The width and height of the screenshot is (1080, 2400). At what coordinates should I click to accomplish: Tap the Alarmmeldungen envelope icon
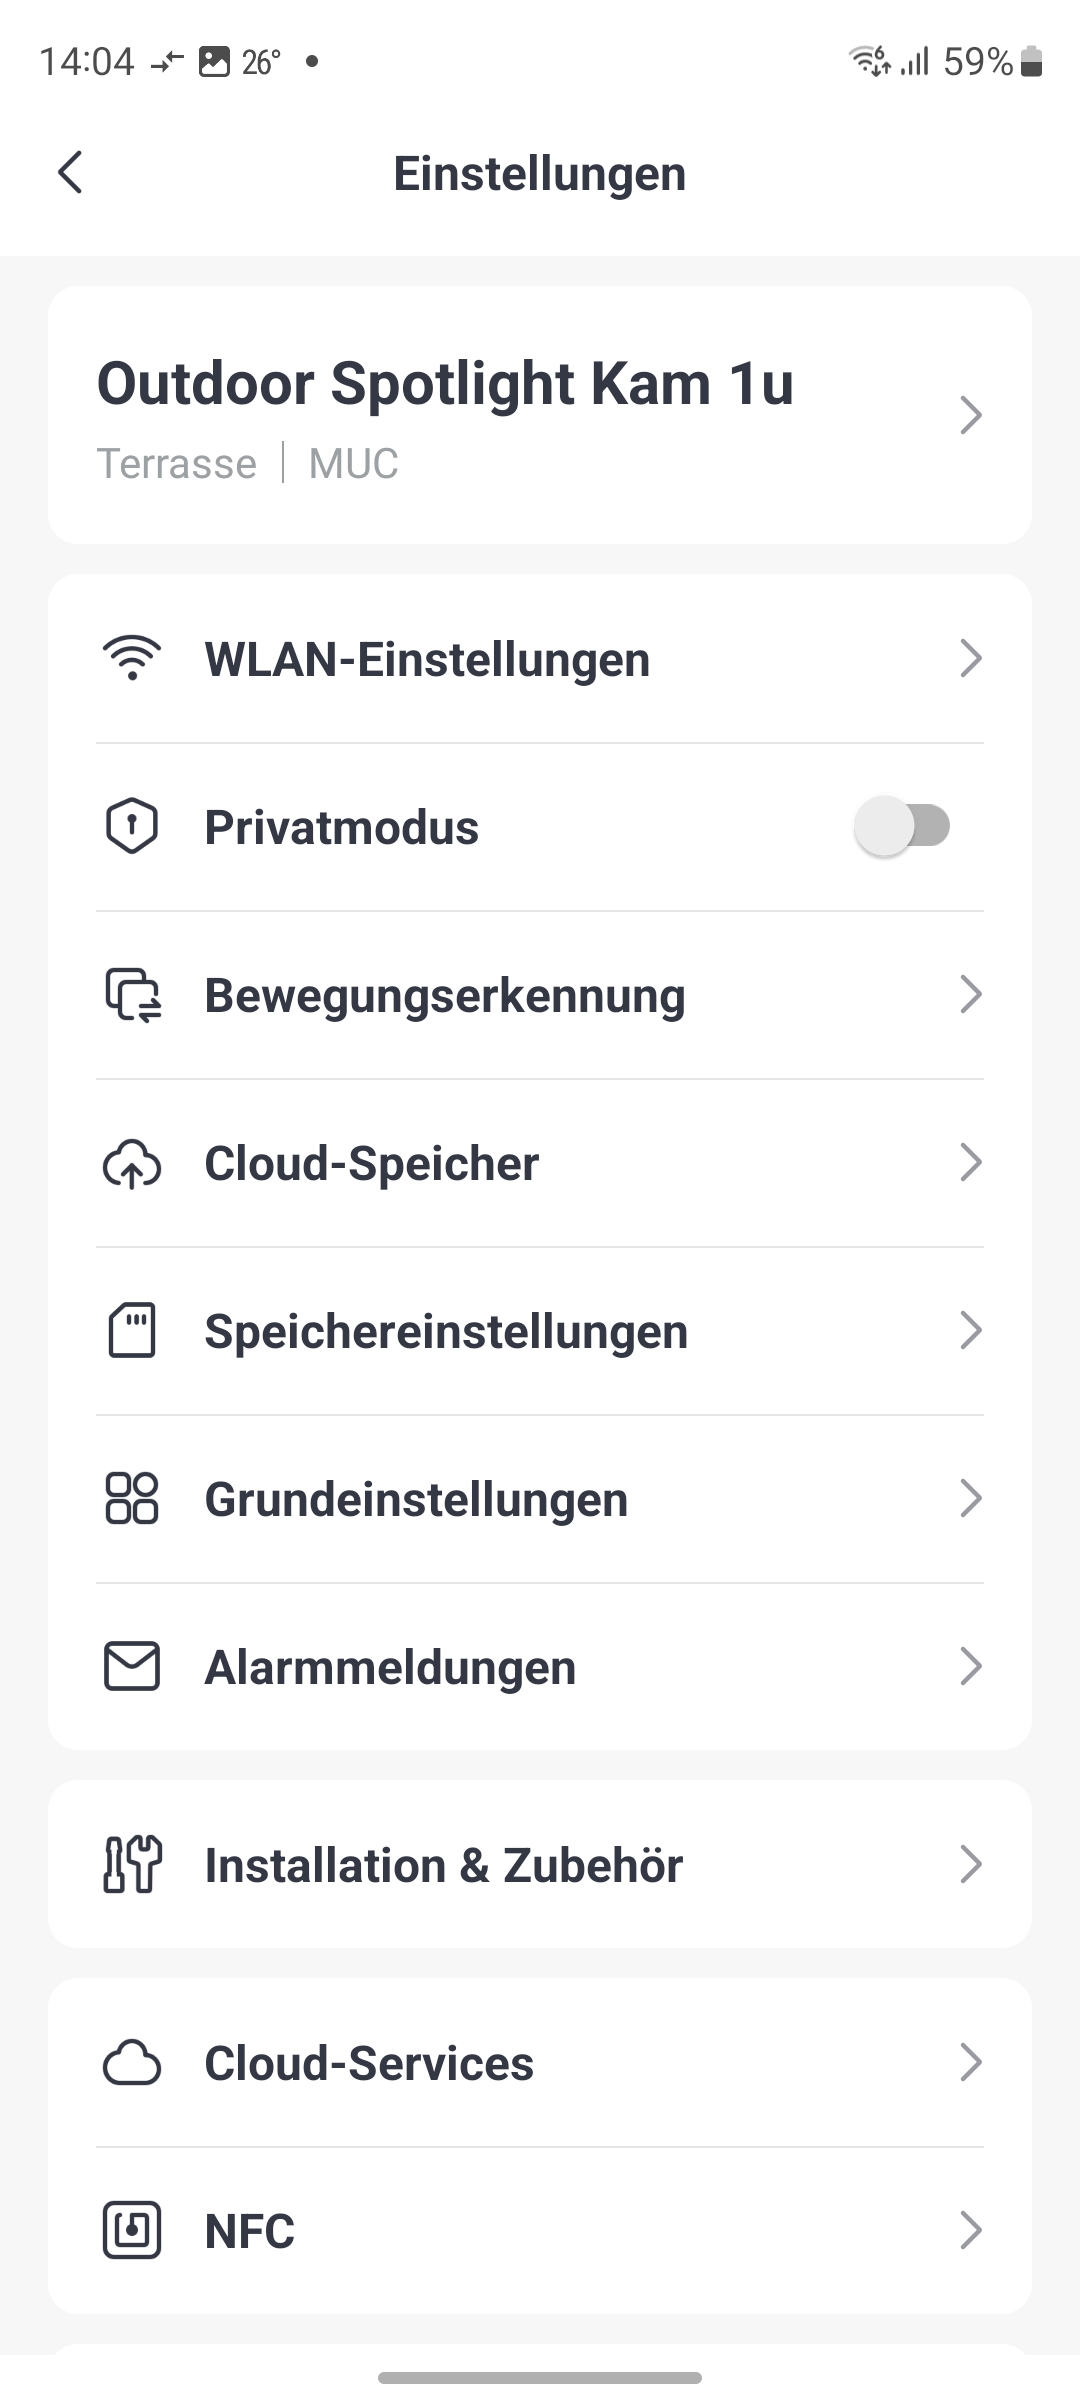(x=132, y=1667)
